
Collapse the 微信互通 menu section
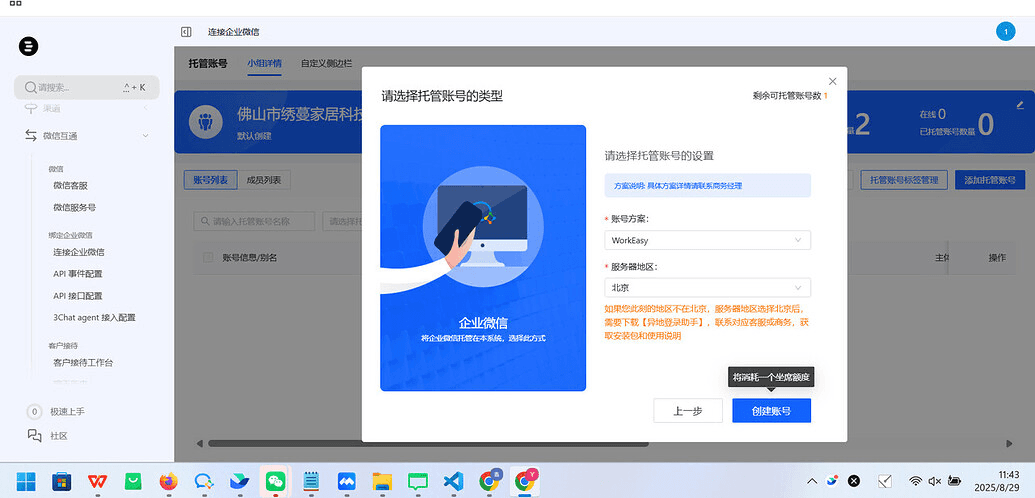pos(145,135)
